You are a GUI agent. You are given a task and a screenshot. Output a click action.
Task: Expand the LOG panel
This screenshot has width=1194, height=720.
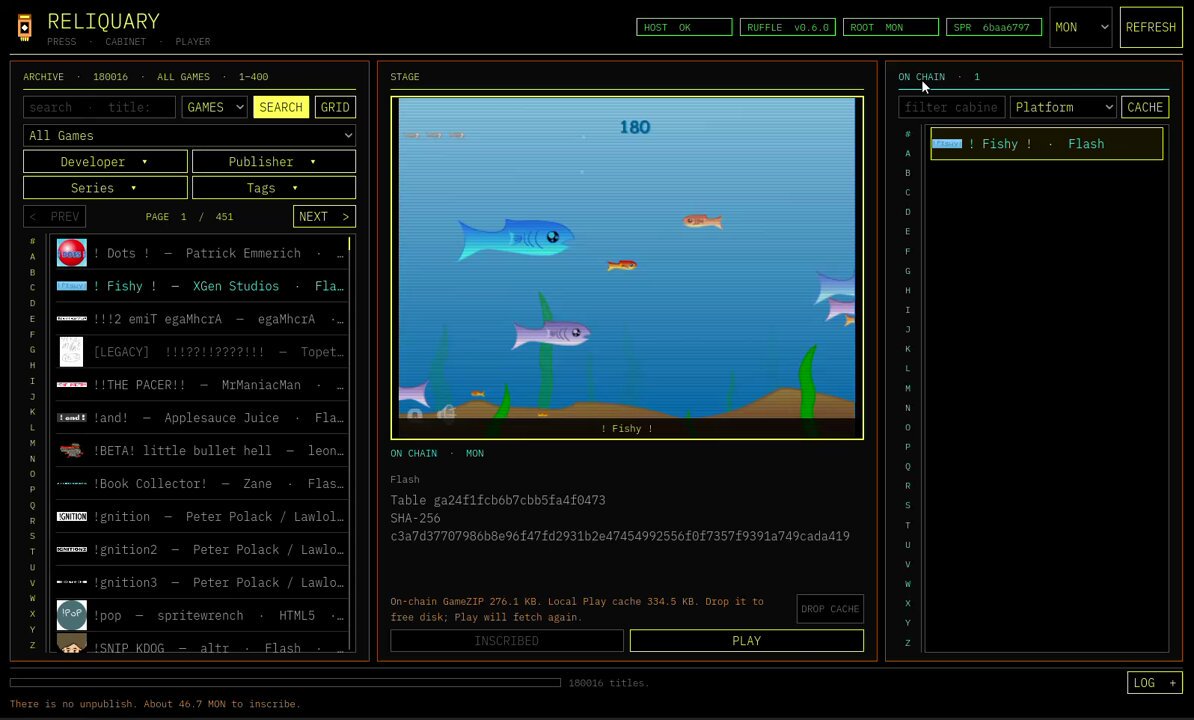[1154, 683]
